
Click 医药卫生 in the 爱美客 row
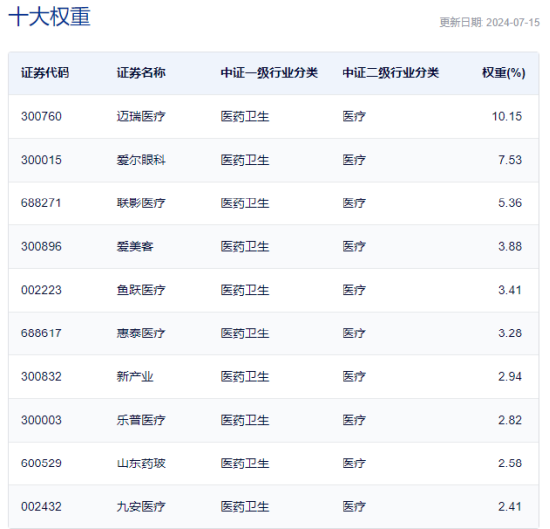click(x=245, y=246)
